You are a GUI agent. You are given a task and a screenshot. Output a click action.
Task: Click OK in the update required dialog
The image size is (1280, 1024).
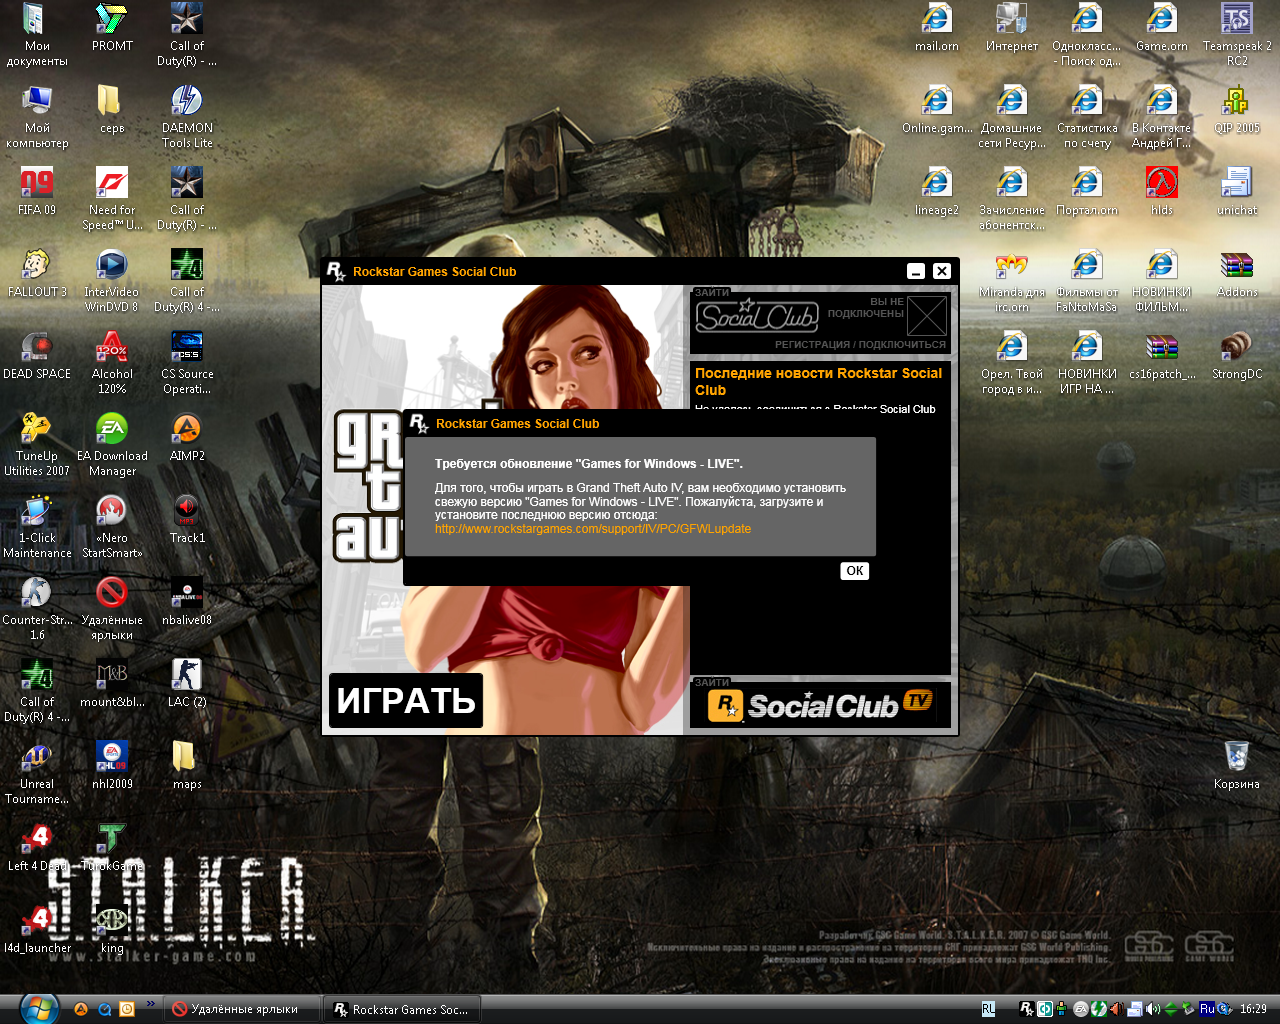click(854, 571)
